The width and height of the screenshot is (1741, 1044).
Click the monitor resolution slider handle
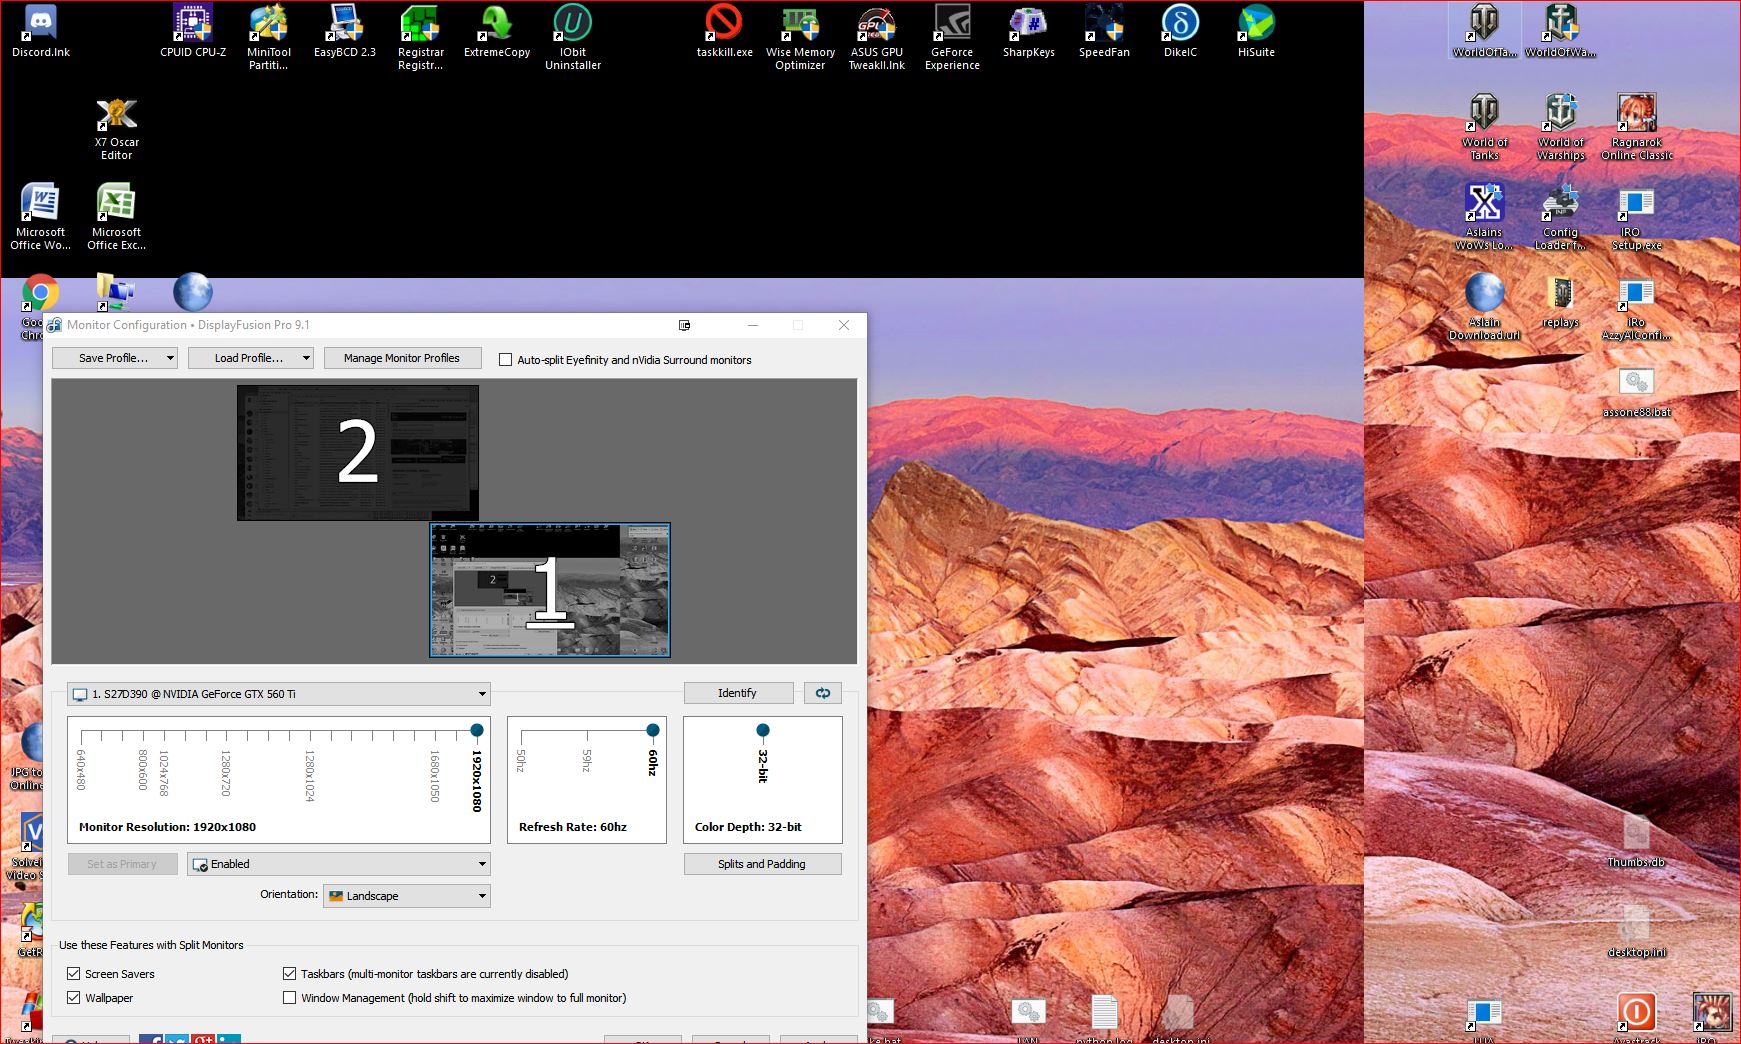[477, 730]
